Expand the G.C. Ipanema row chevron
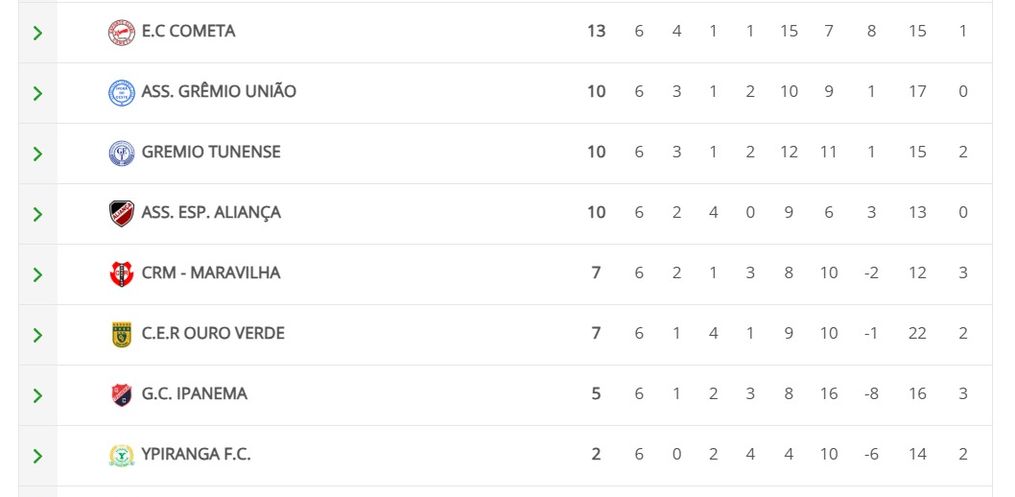This screenshot has width=1015, height=497. [37, 395]
